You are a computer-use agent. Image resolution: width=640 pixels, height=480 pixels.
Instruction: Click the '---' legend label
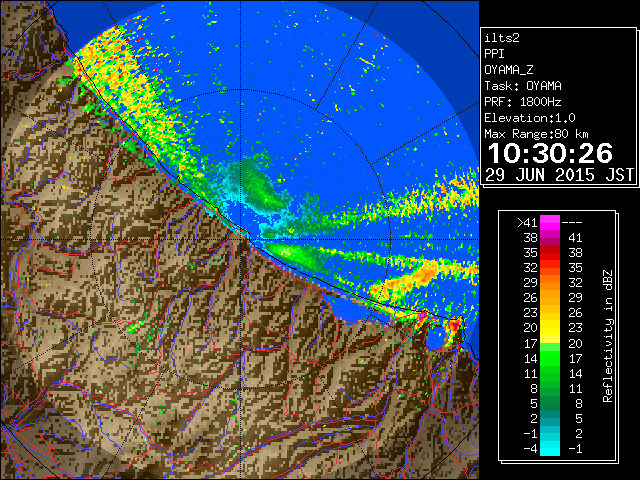click(x=572, y=223)
